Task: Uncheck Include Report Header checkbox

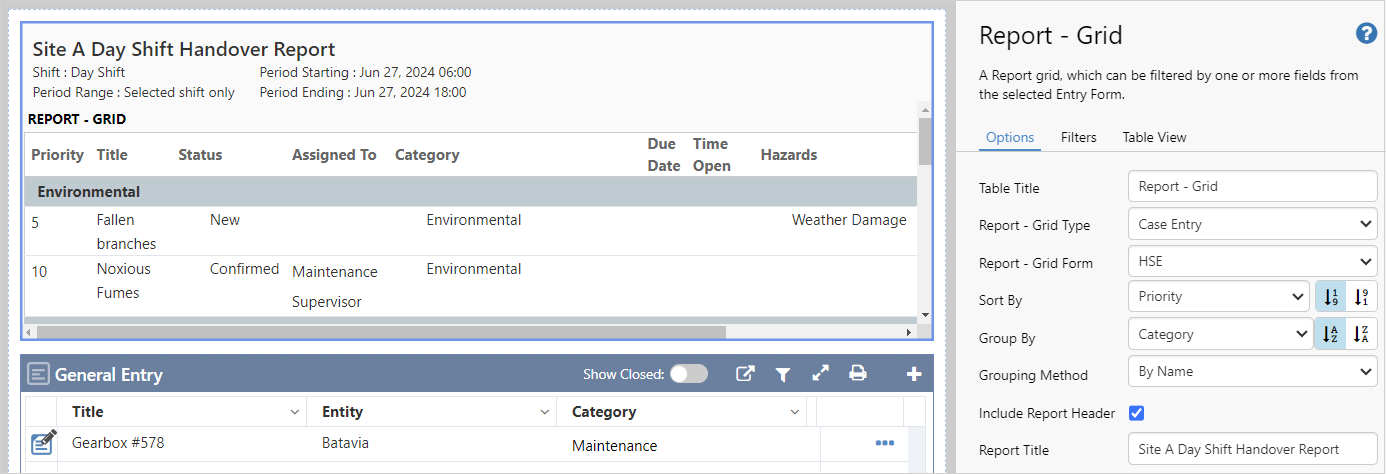Action: (x=1136, y=412)
